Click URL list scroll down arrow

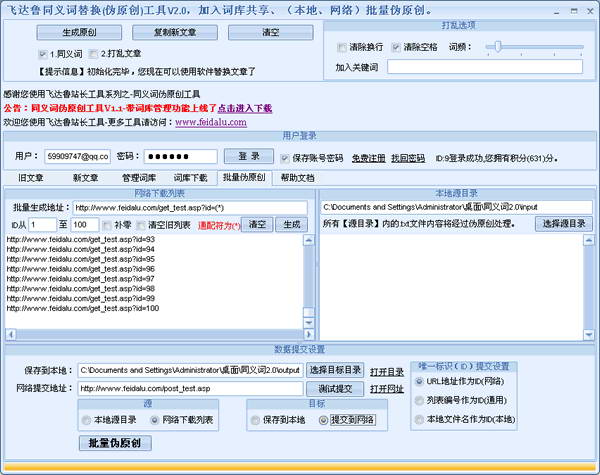pos(309,323)
